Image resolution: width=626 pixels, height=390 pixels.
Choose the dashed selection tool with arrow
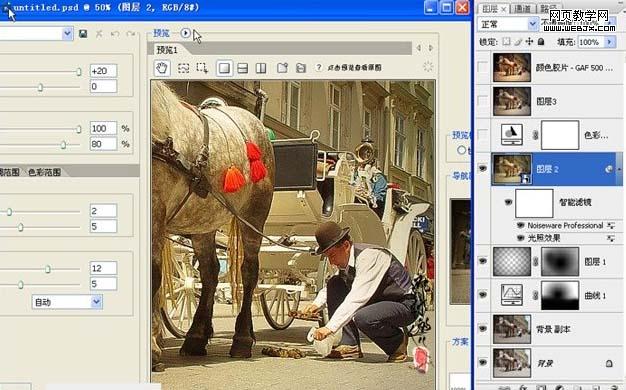pyautogui.click(x=202, y=68)
